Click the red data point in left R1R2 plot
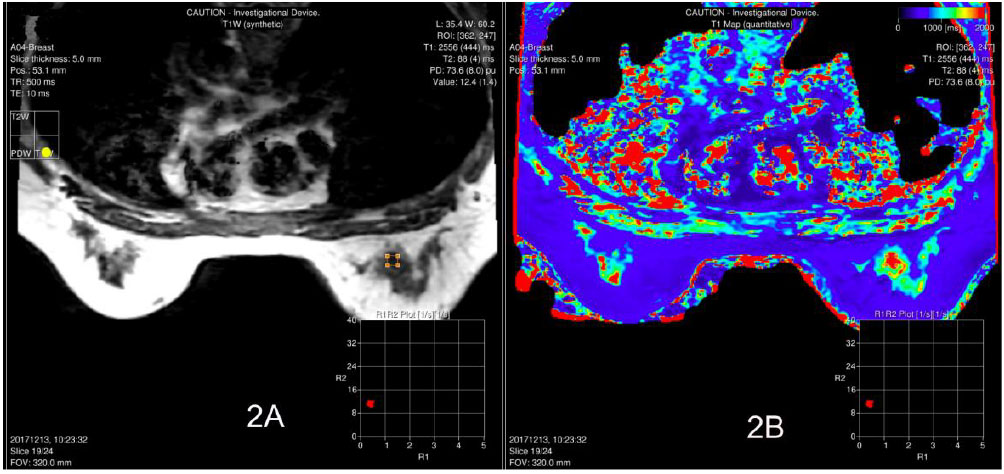Image resolution: width=1004 pixels, height=474 pixels. click(370, 403)
